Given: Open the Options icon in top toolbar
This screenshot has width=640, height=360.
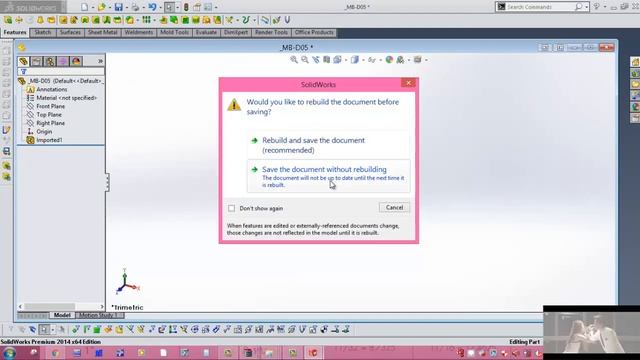Looking at the screenshot, I should click(x=208, y=7).
